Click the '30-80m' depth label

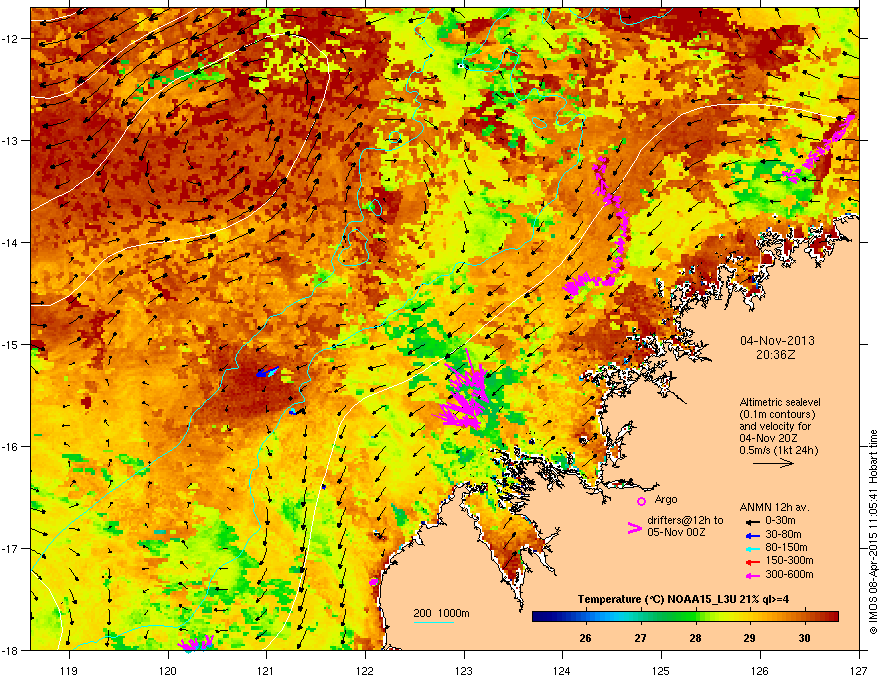click(783, 534)
